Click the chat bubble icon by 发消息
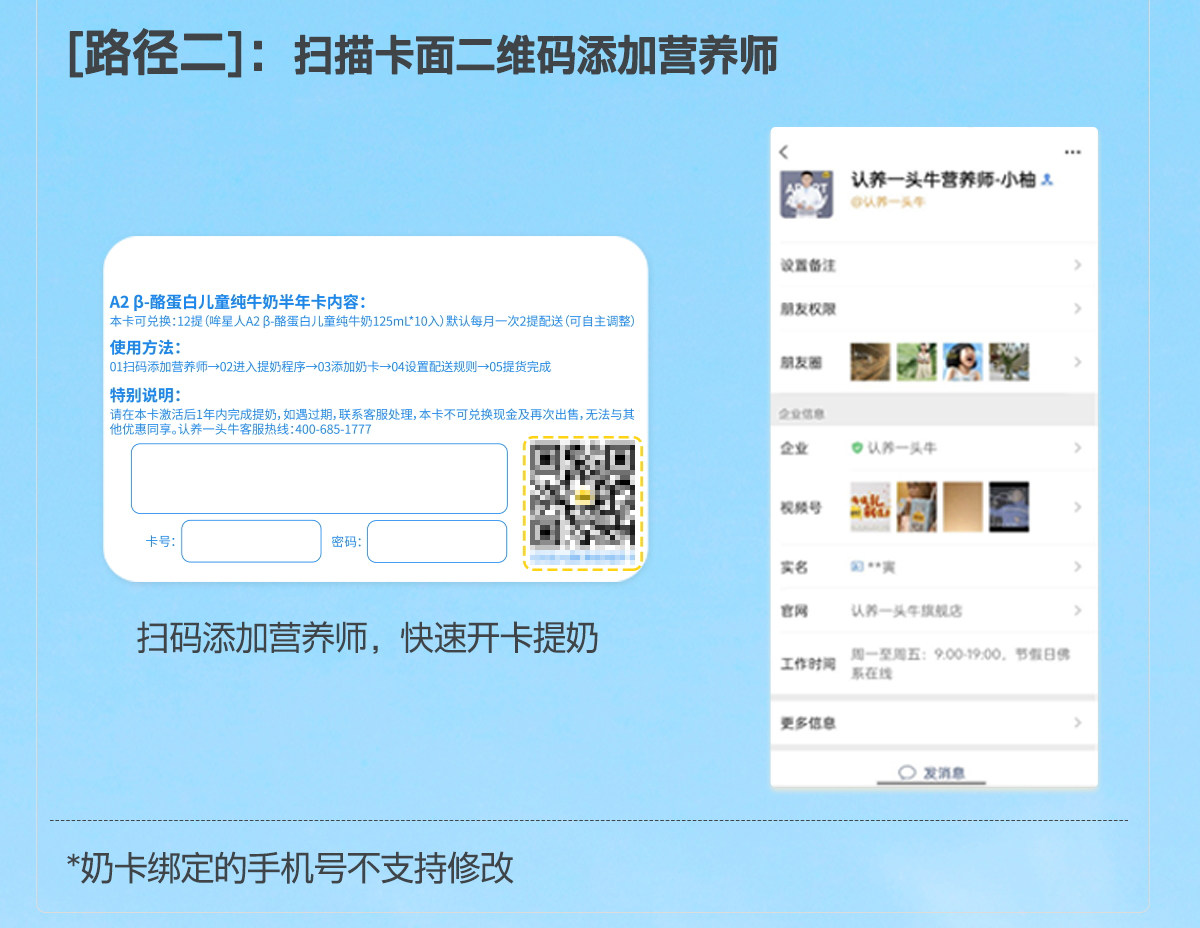The height and width of the screenshot is (928, 1200). [907, 773]
